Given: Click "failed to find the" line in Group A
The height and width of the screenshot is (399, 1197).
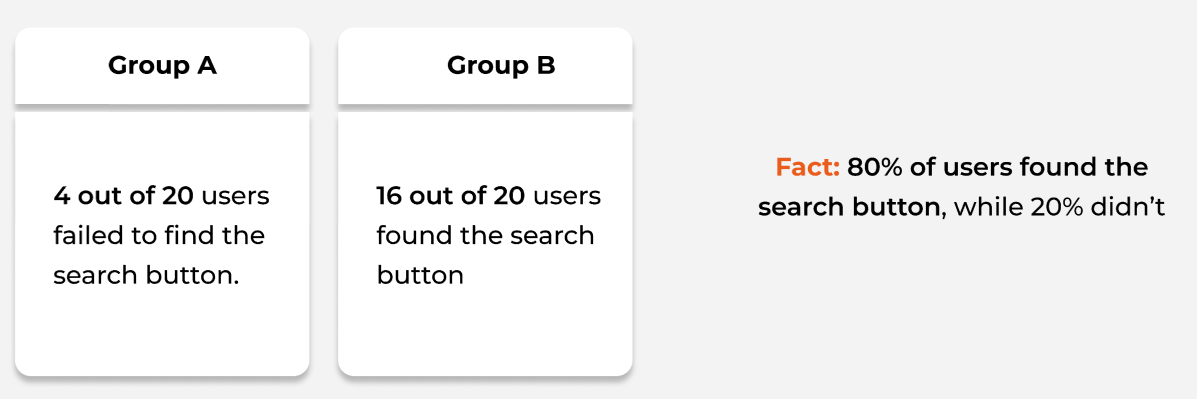Looking at the screenshot, I should (159, 235).
